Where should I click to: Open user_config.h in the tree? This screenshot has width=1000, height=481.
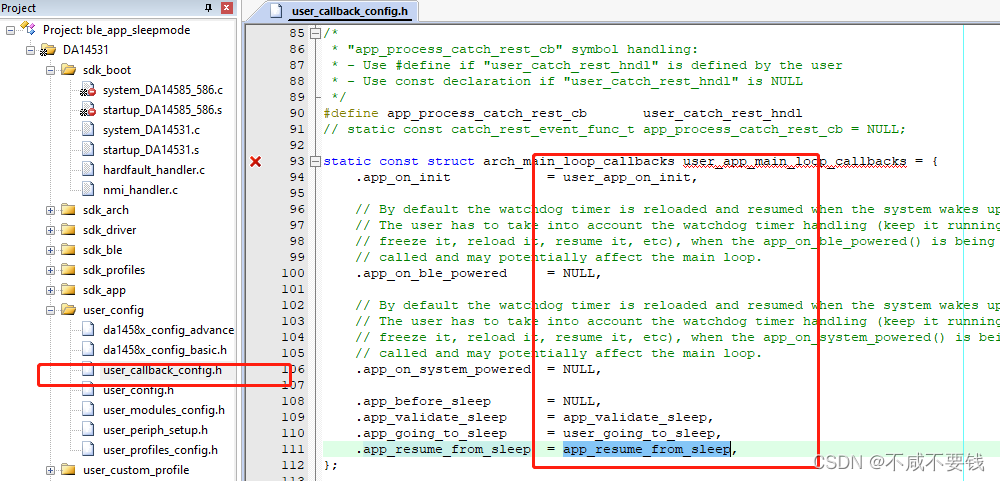coord(138,390)
